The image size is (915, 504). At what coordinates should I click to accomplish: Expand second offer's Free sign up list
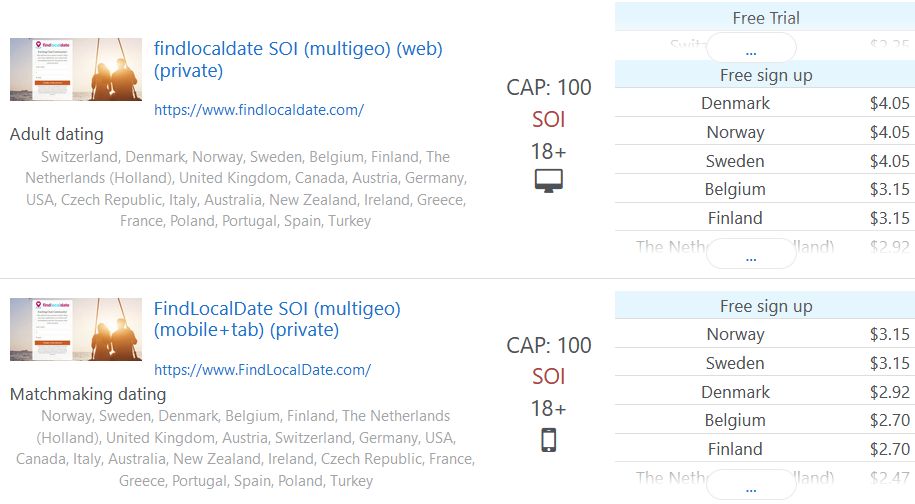click(x=751, y=487)
